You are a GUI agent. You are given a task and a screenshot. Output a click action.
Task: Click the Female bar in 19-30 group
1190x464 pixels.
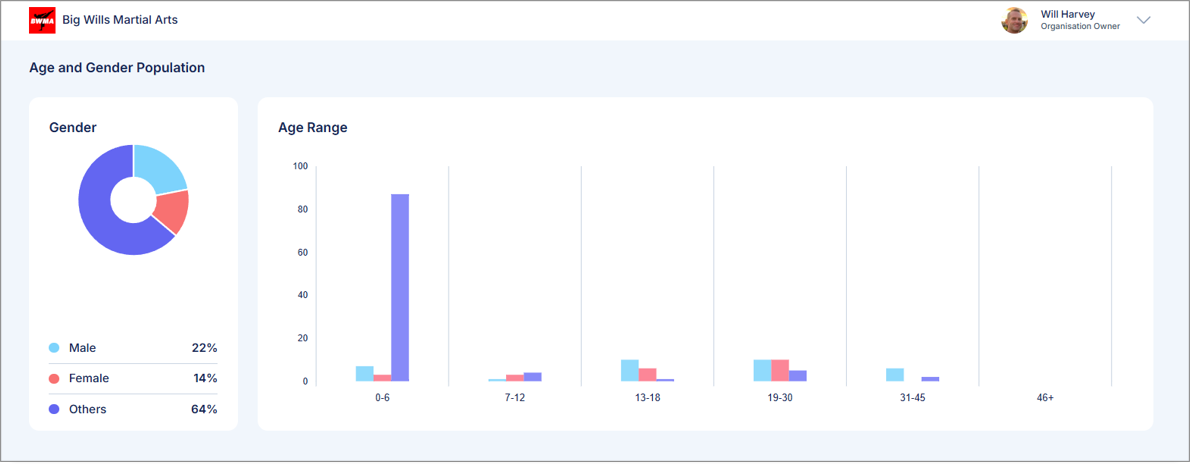(x=780, y=371)
